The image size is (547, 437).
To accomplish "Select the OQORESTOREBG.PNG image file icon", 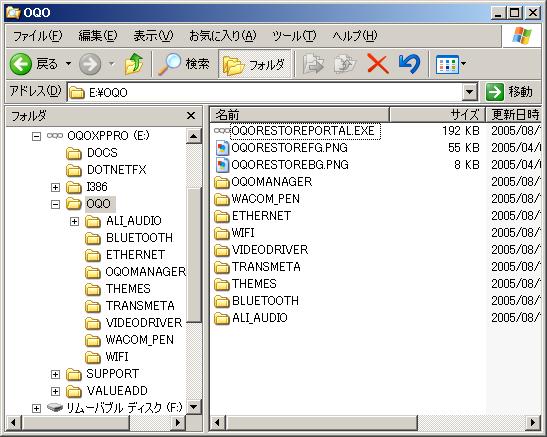I will [222, 165].
